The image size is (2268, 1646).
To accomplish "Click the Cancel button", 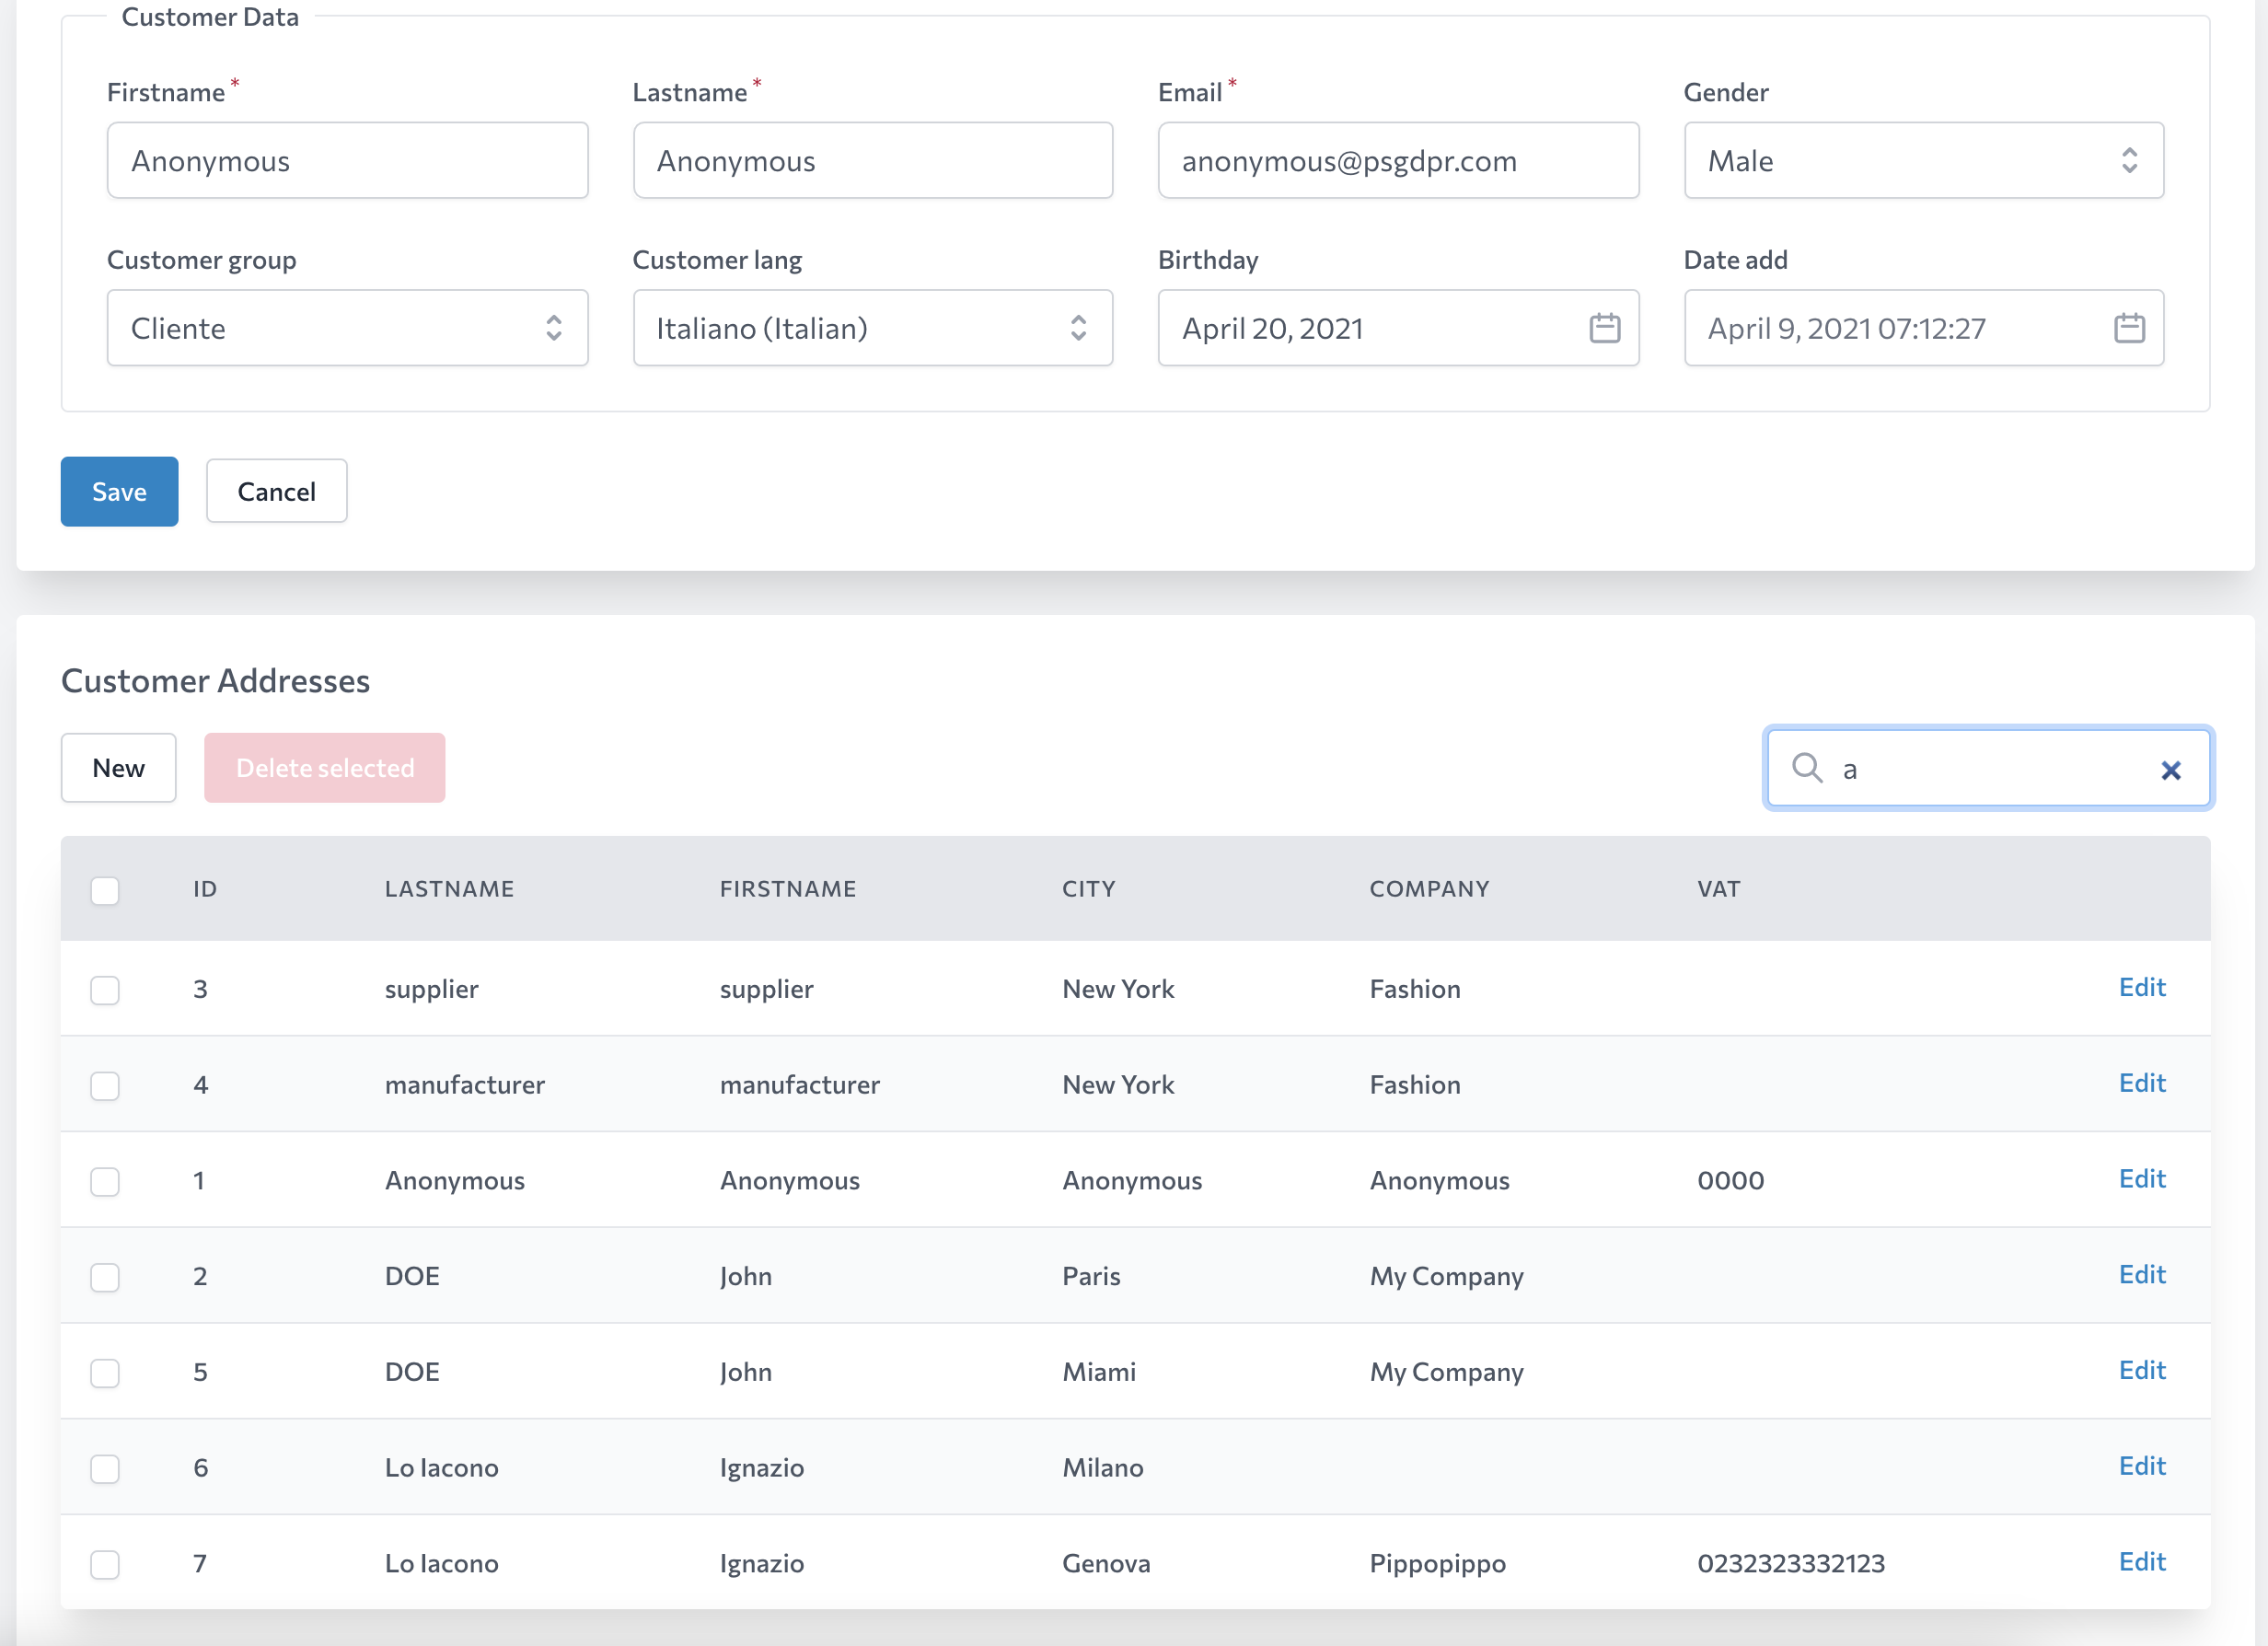I will (276, 491).
